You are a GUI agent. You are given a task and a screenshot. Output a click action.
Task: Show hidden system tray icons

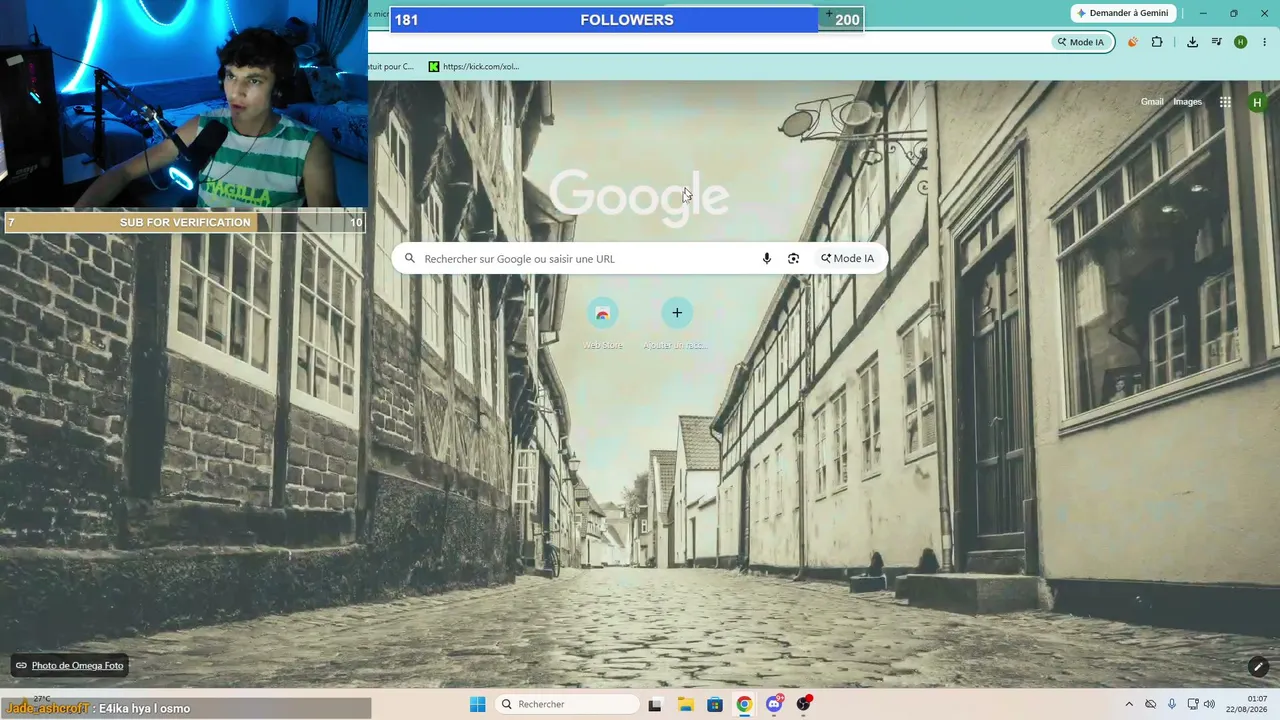coord(1129,704)
